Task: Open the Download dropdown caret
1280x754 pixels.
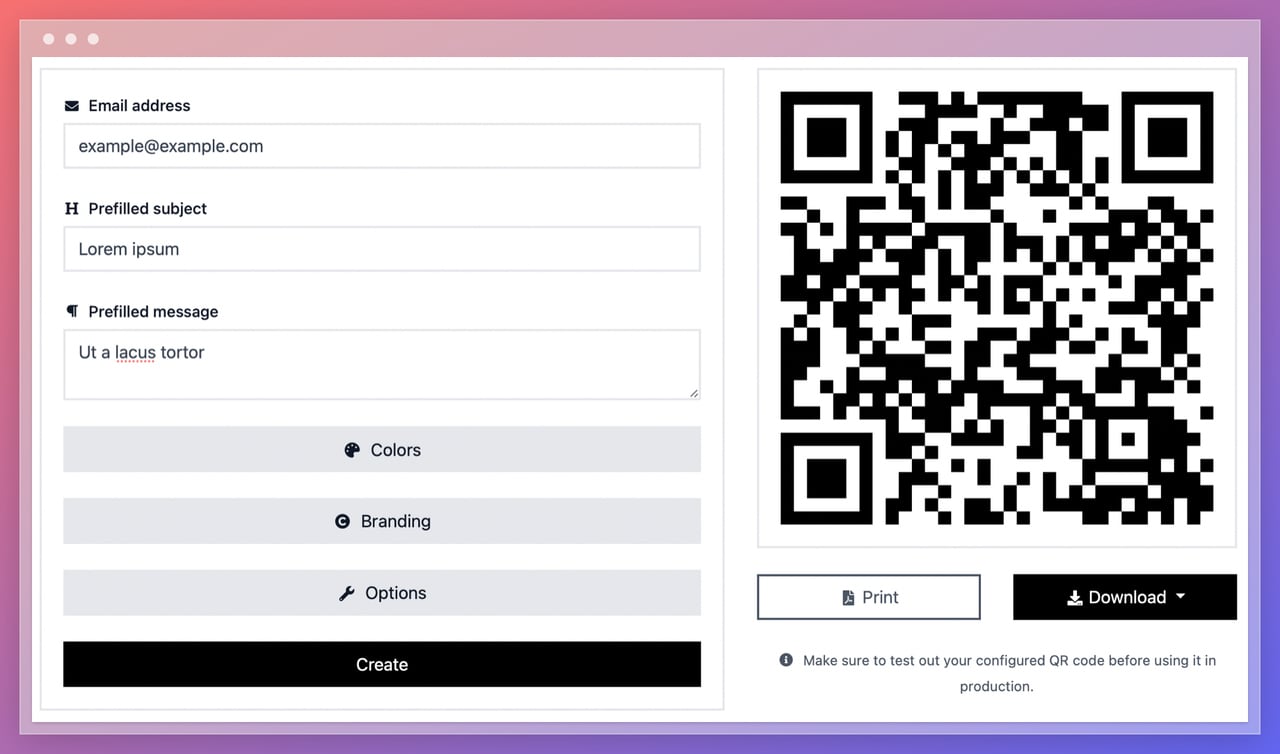Action: click(x=1180, y=596)
